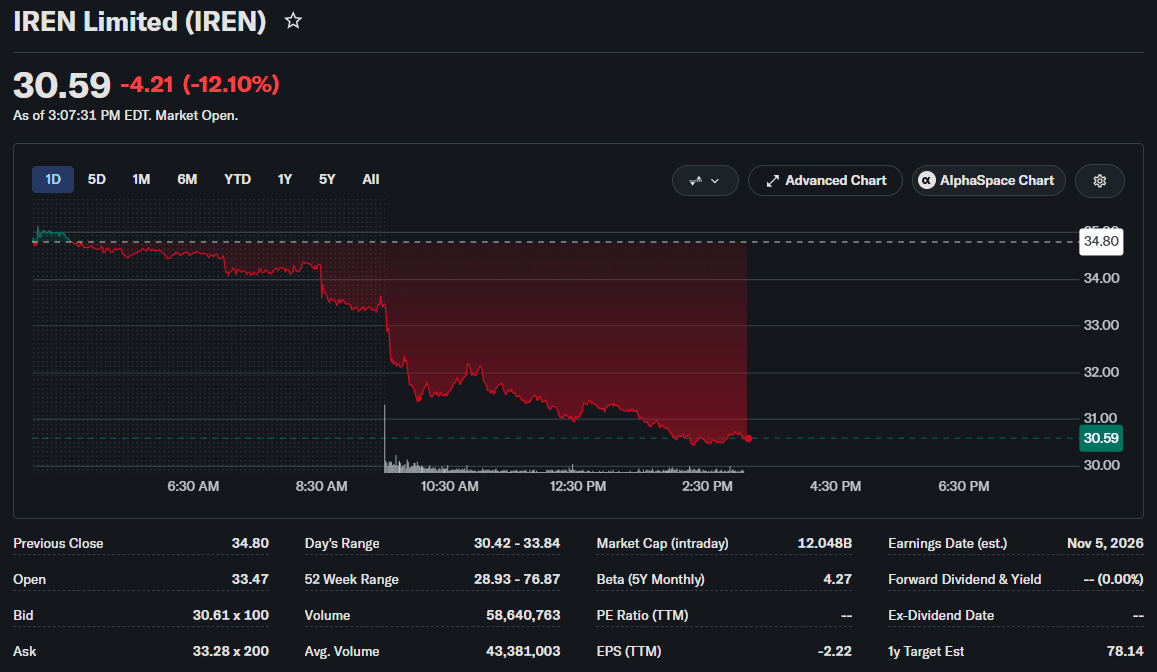
Task: Click Forward Dividend & Yield label
Action: [964, 579]
